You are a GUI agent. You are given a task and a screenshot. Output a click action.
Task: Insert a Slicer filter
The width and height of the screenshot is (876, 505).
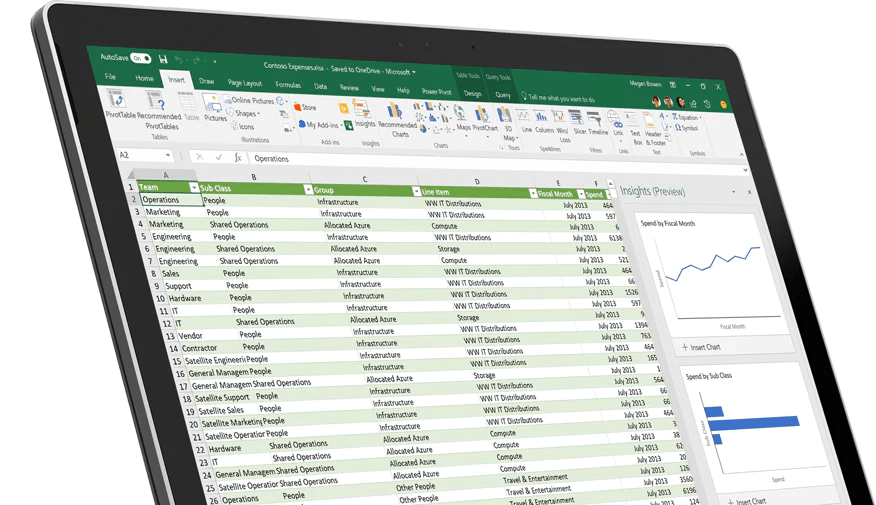pyautogui.click(x=580, y=118)
